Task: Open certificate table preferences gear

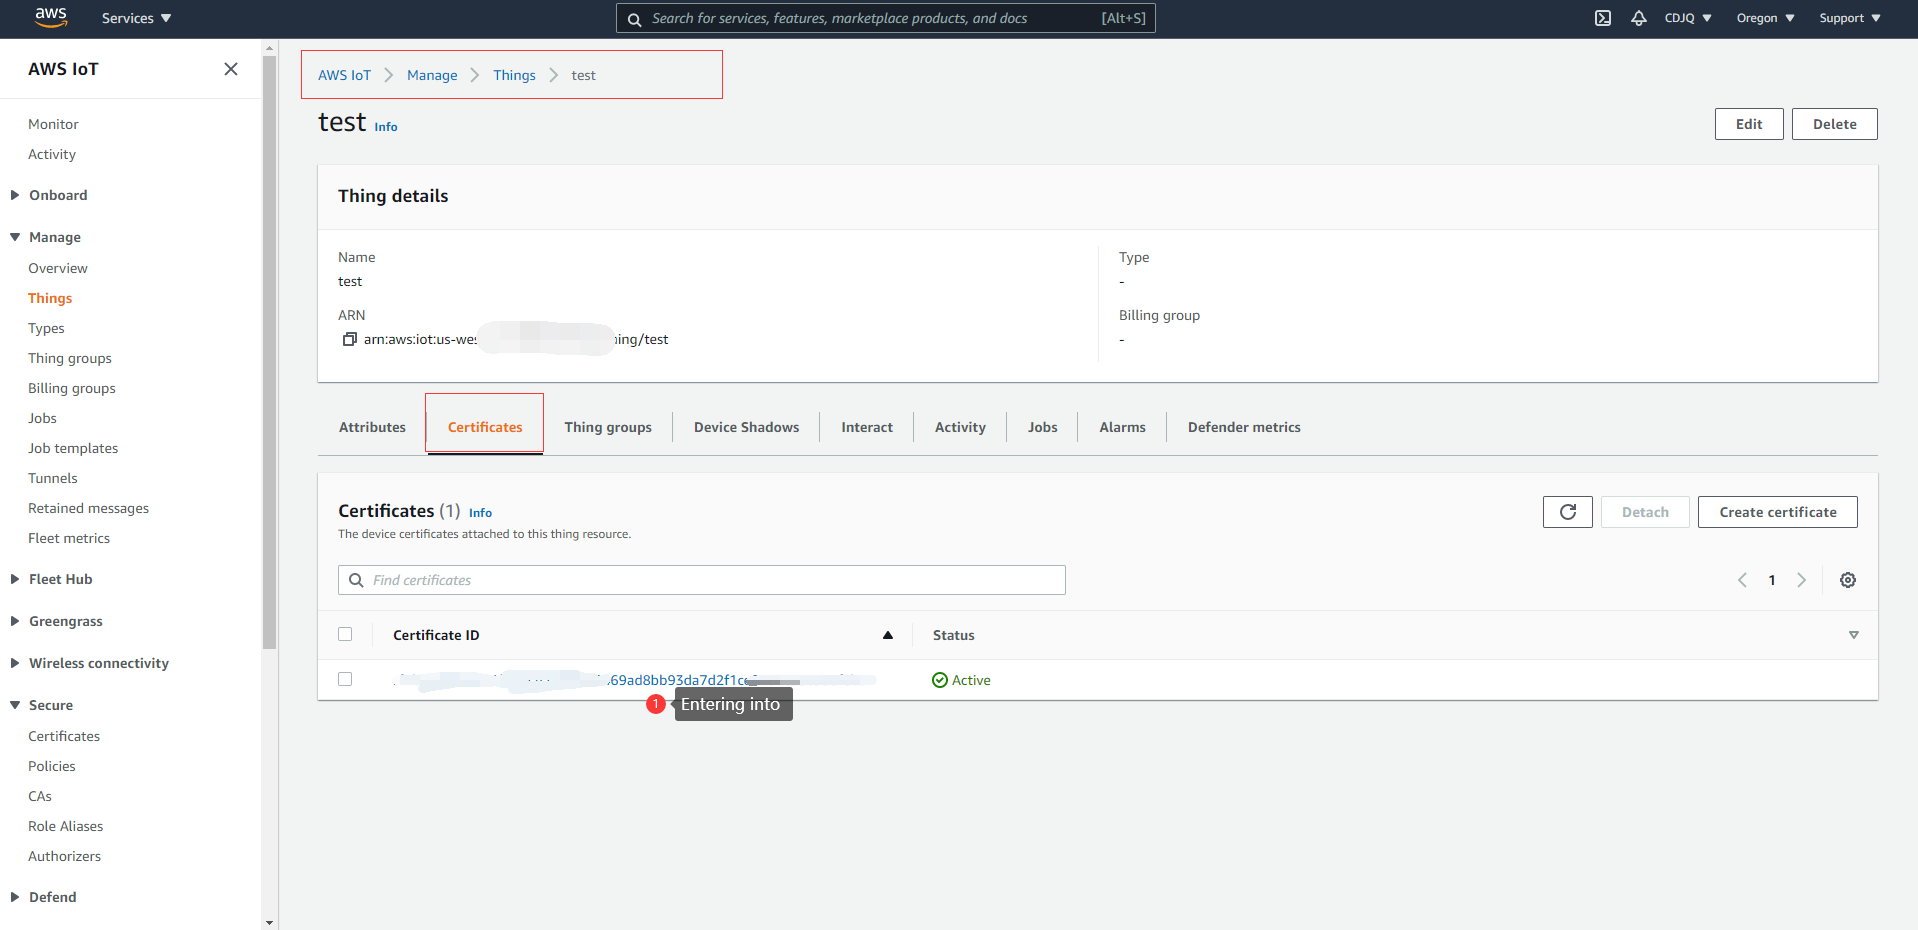Action: pyautogui.click(x=1848, y=580)
